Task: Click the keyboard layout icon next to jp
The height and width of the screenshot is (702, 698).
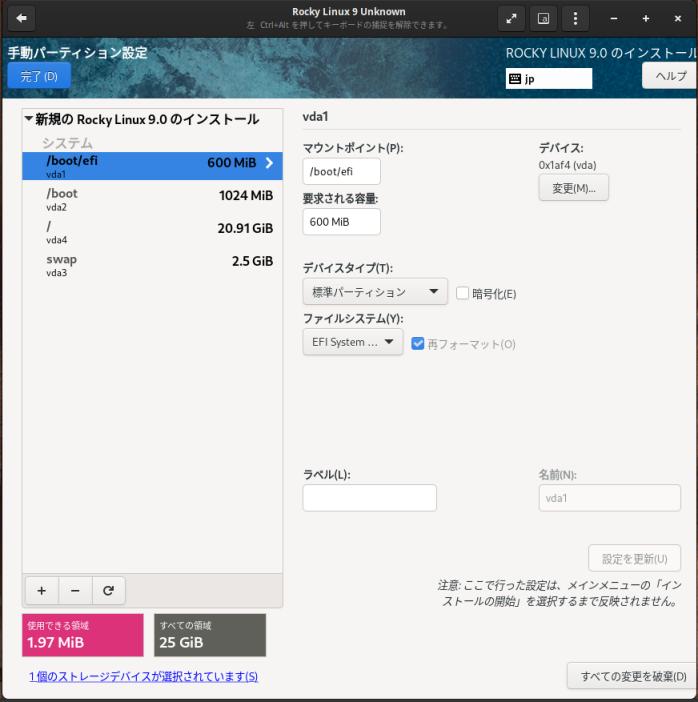Action: 515,79
